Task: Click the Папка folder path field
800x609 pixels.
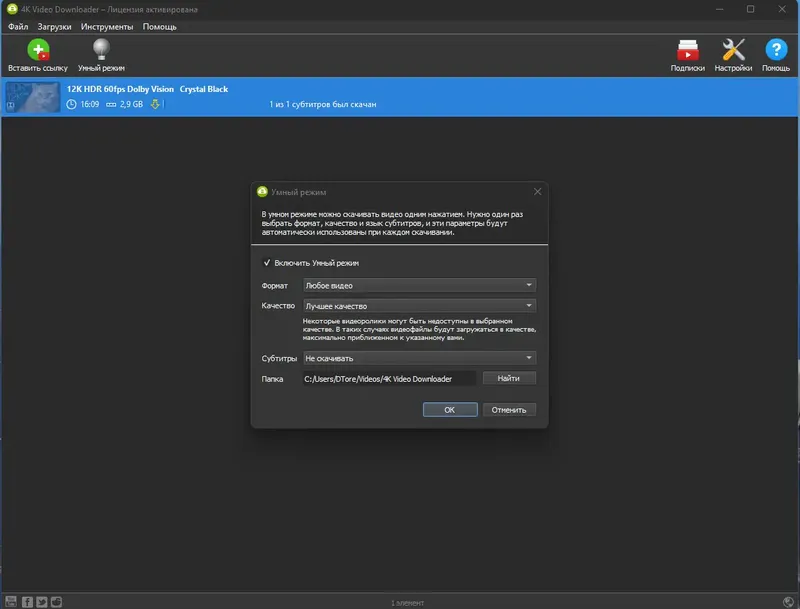Action: [389, 378]
